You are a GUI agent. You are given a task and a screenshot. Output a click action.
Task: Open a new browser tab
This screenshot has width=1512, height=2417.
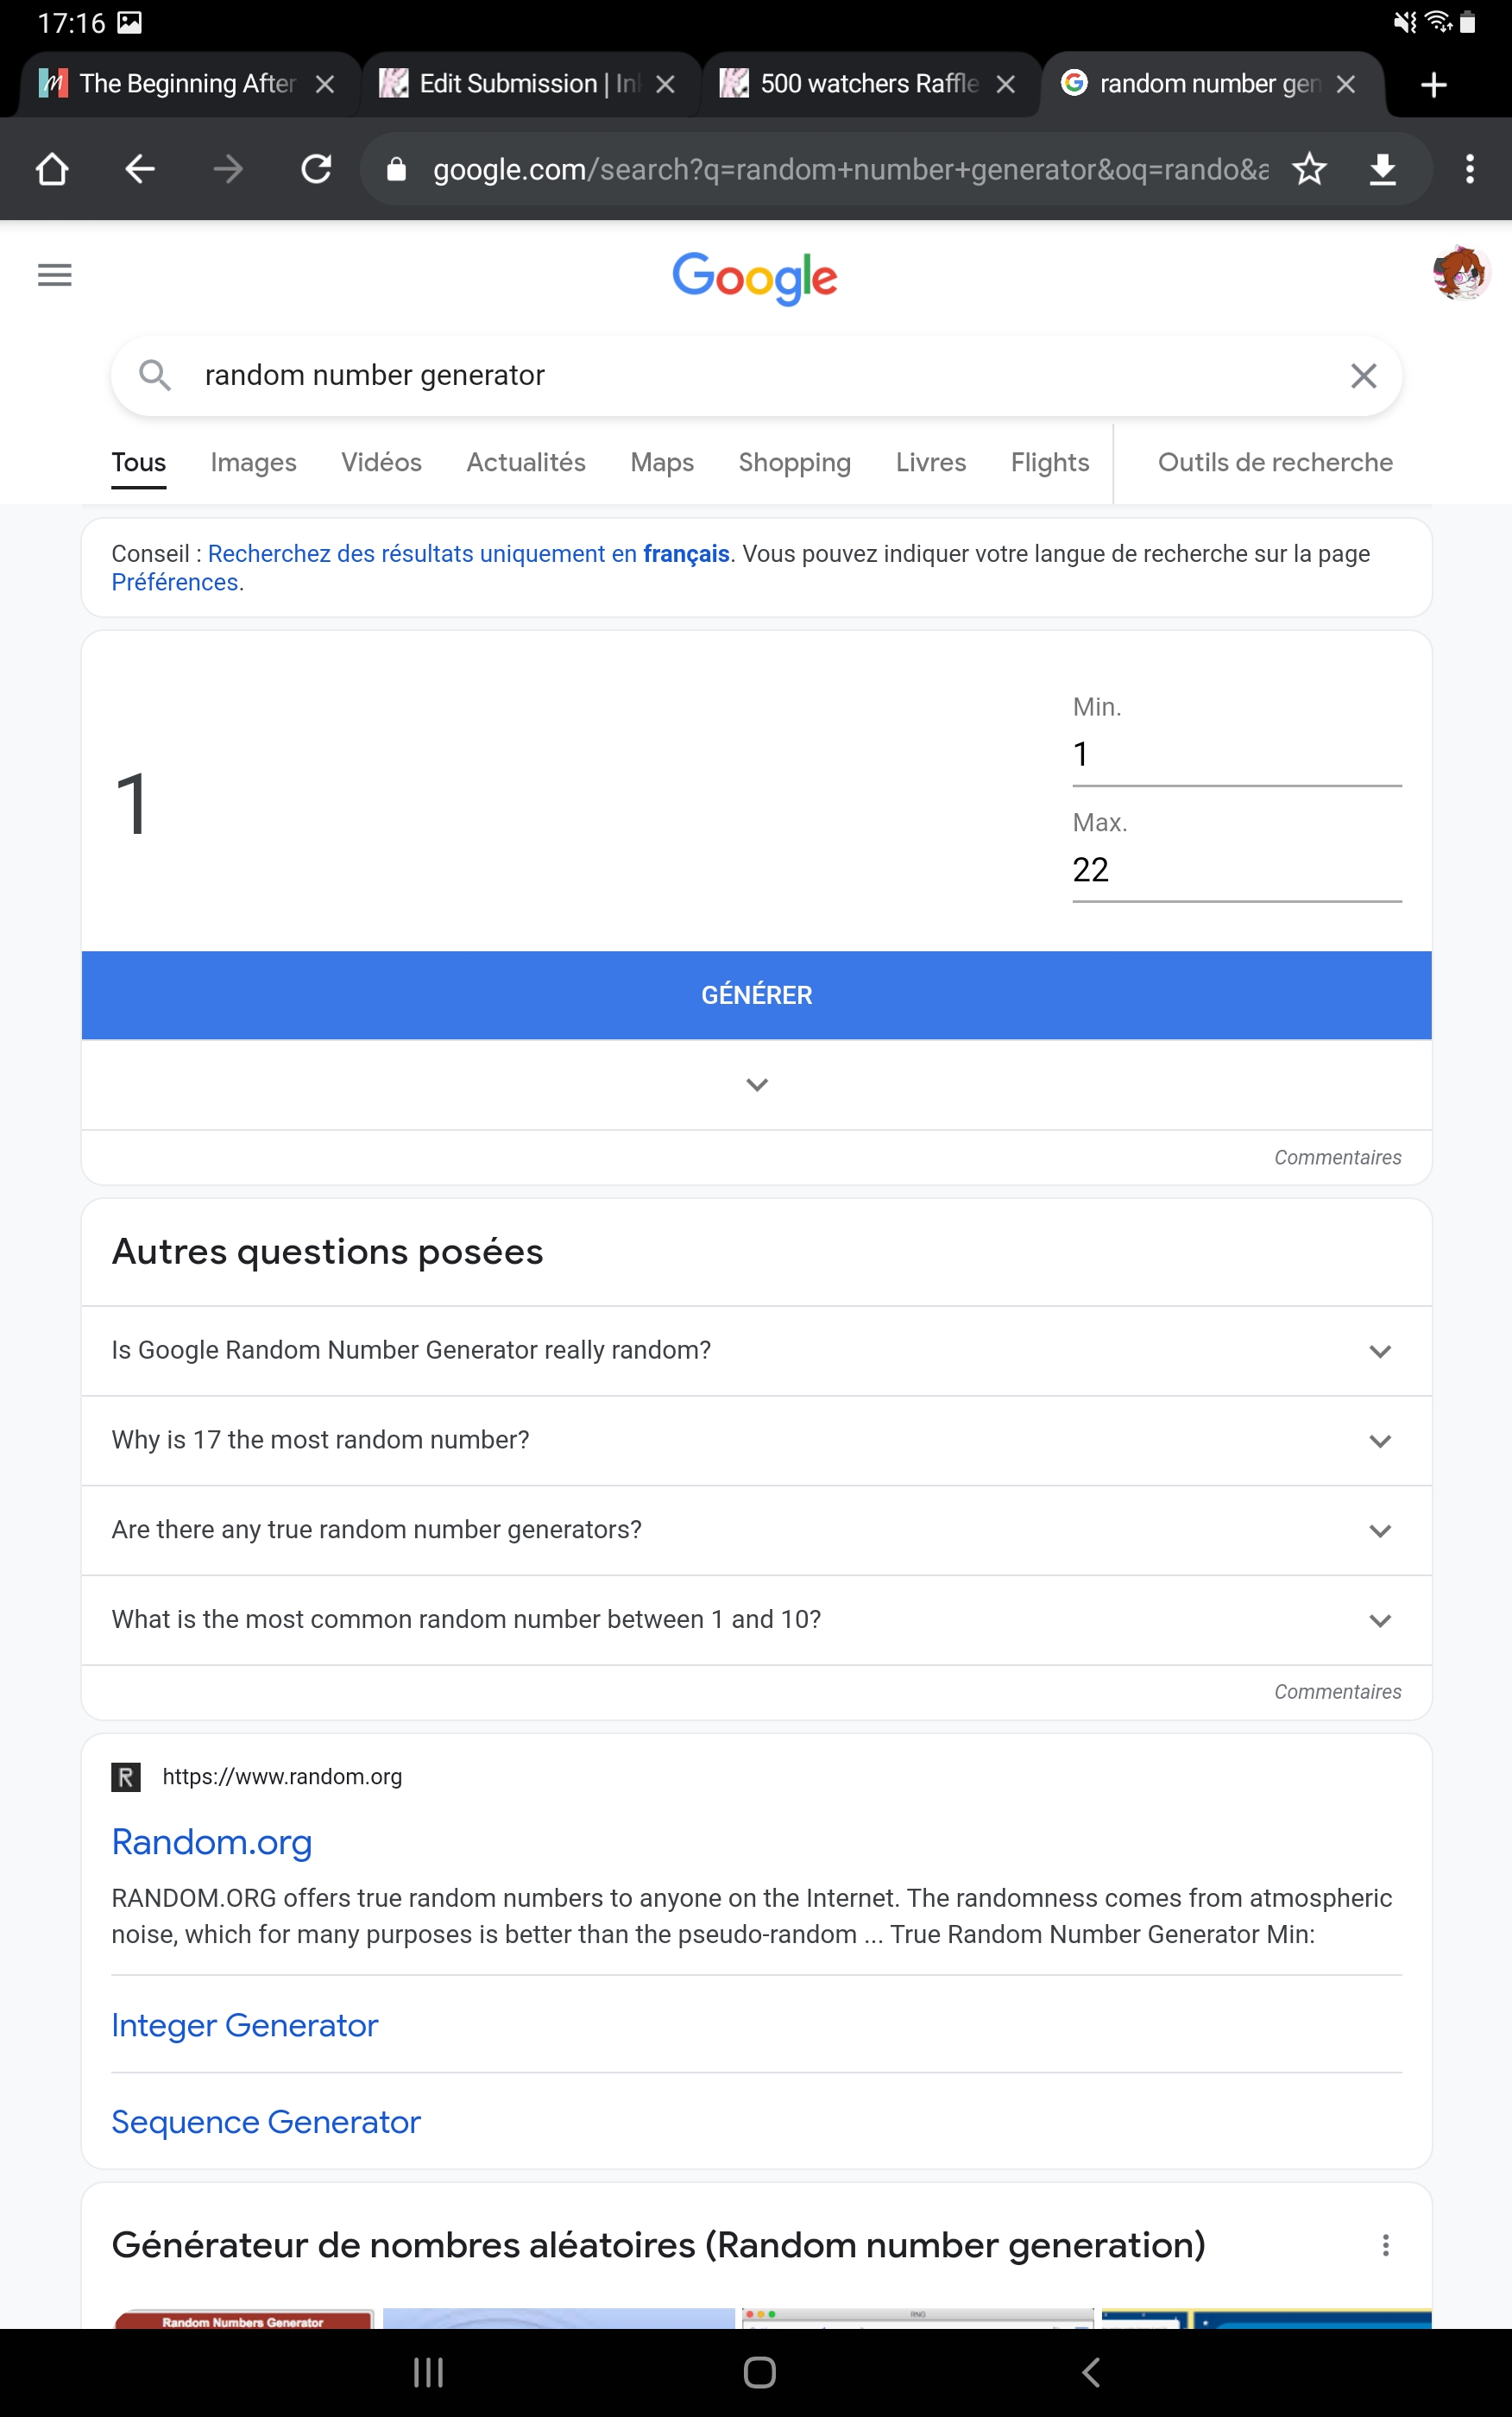(1433, 85)
